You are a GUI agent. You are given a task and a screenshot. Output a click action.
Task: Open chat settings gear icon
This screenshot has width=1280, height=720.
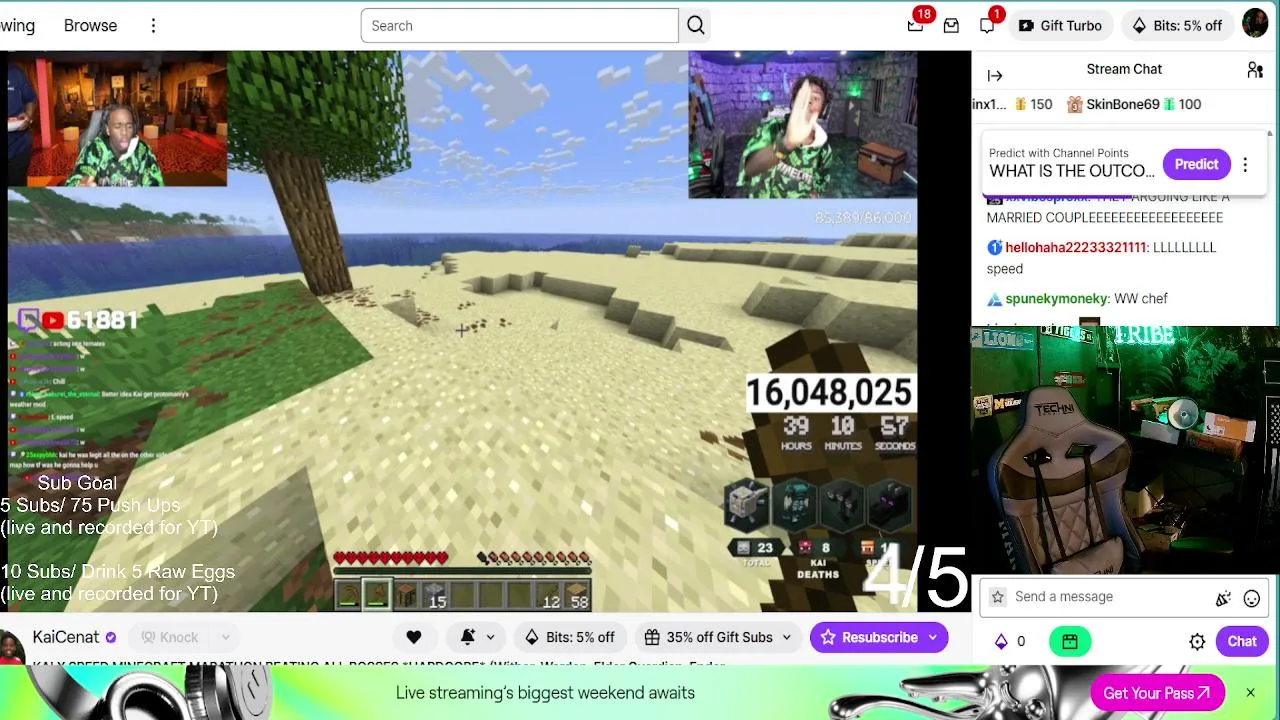tap(1197, 642)
